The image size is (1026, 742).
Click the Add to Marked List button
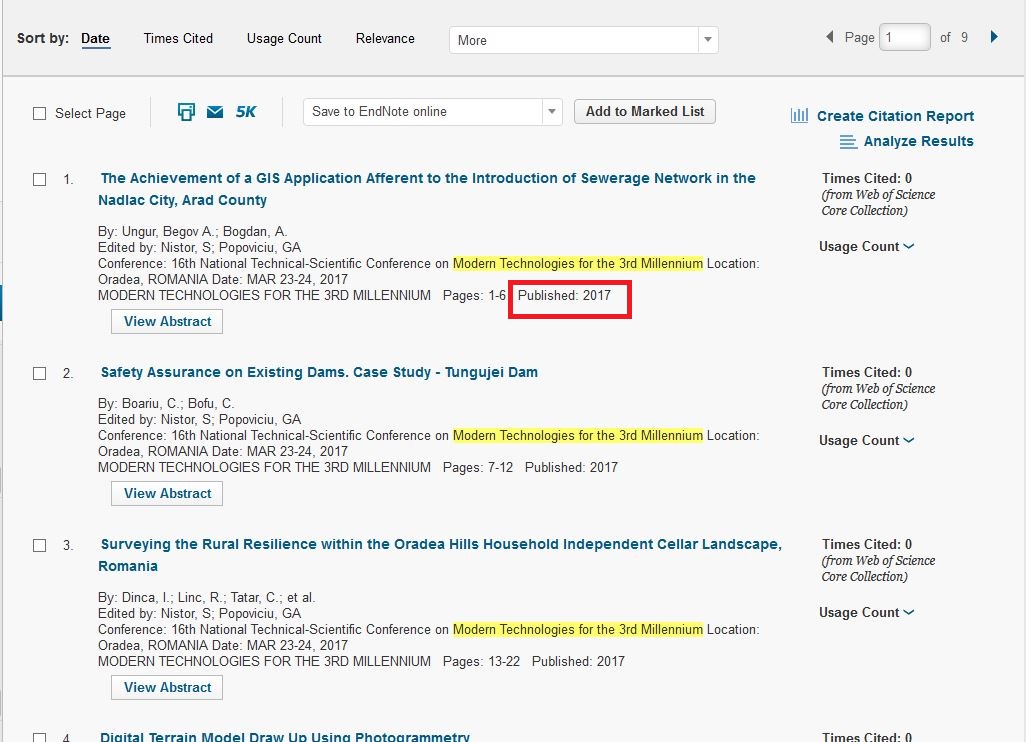645,112
